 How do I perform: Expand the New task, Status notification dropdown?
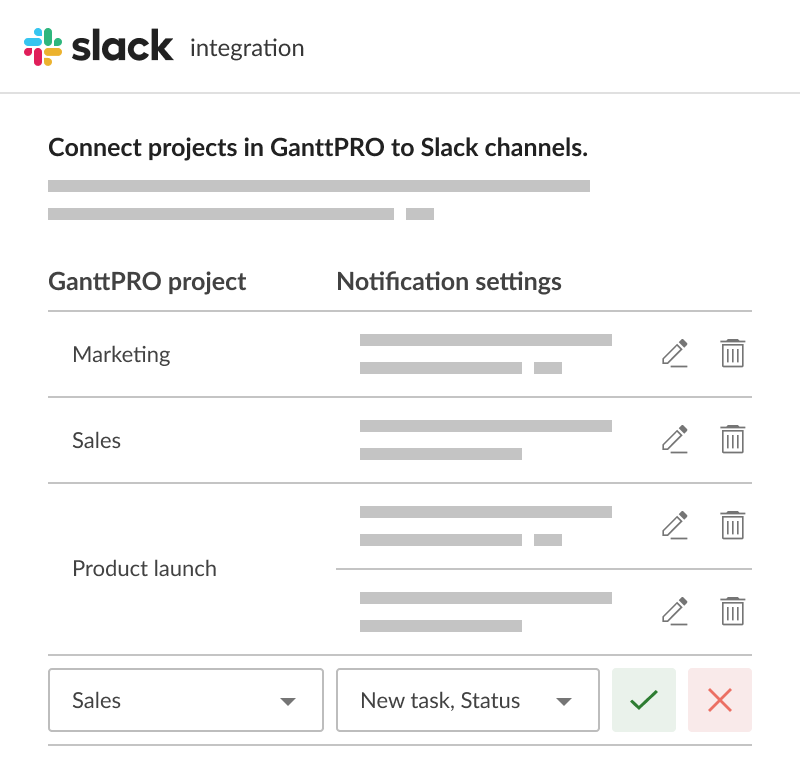pyautogui.click(x=468, y=700)
